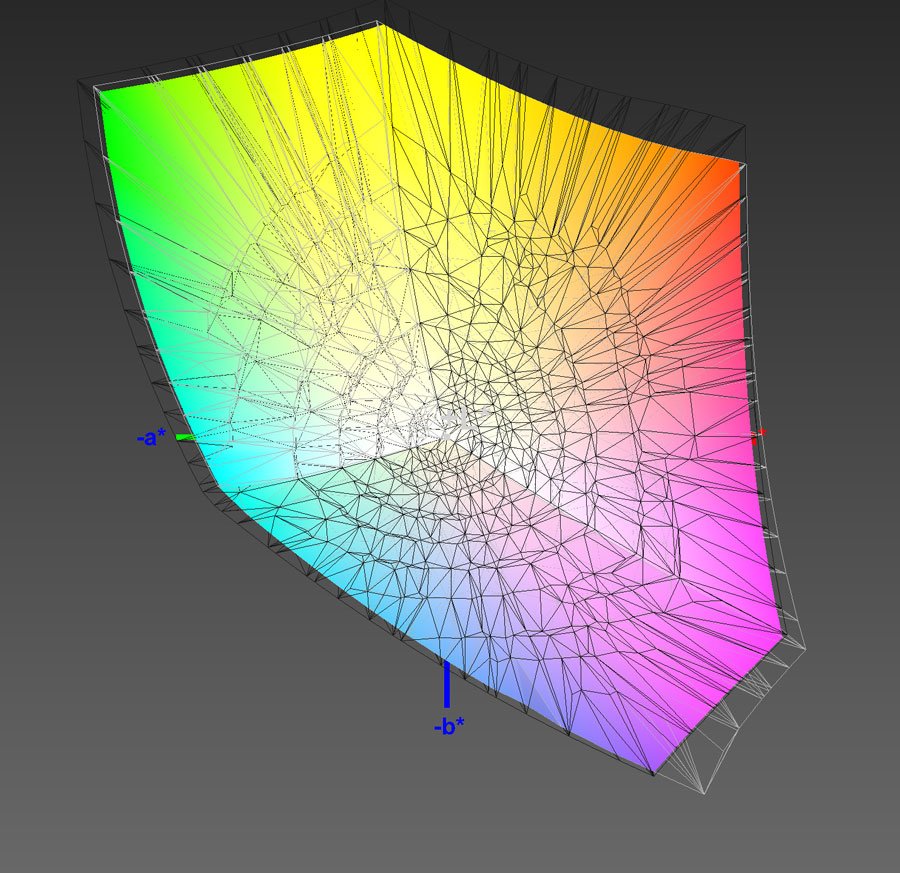Click the "-b*" axis label
The image size is (900, 873).
pyautogui.click(x=449, y=727)
